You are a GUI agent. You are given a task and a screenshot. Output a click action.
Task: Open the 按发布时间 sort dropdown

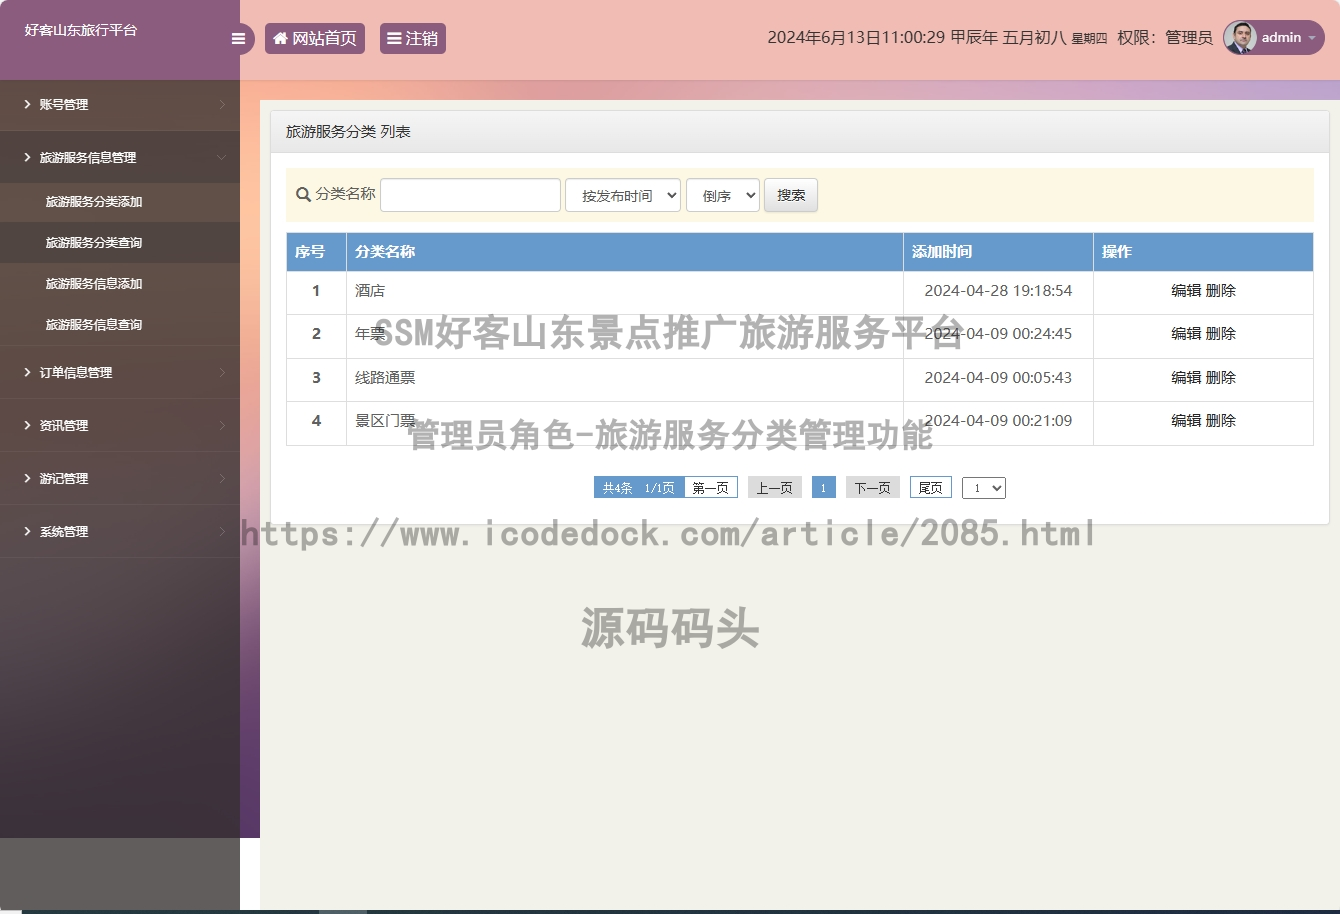point(623,195)
